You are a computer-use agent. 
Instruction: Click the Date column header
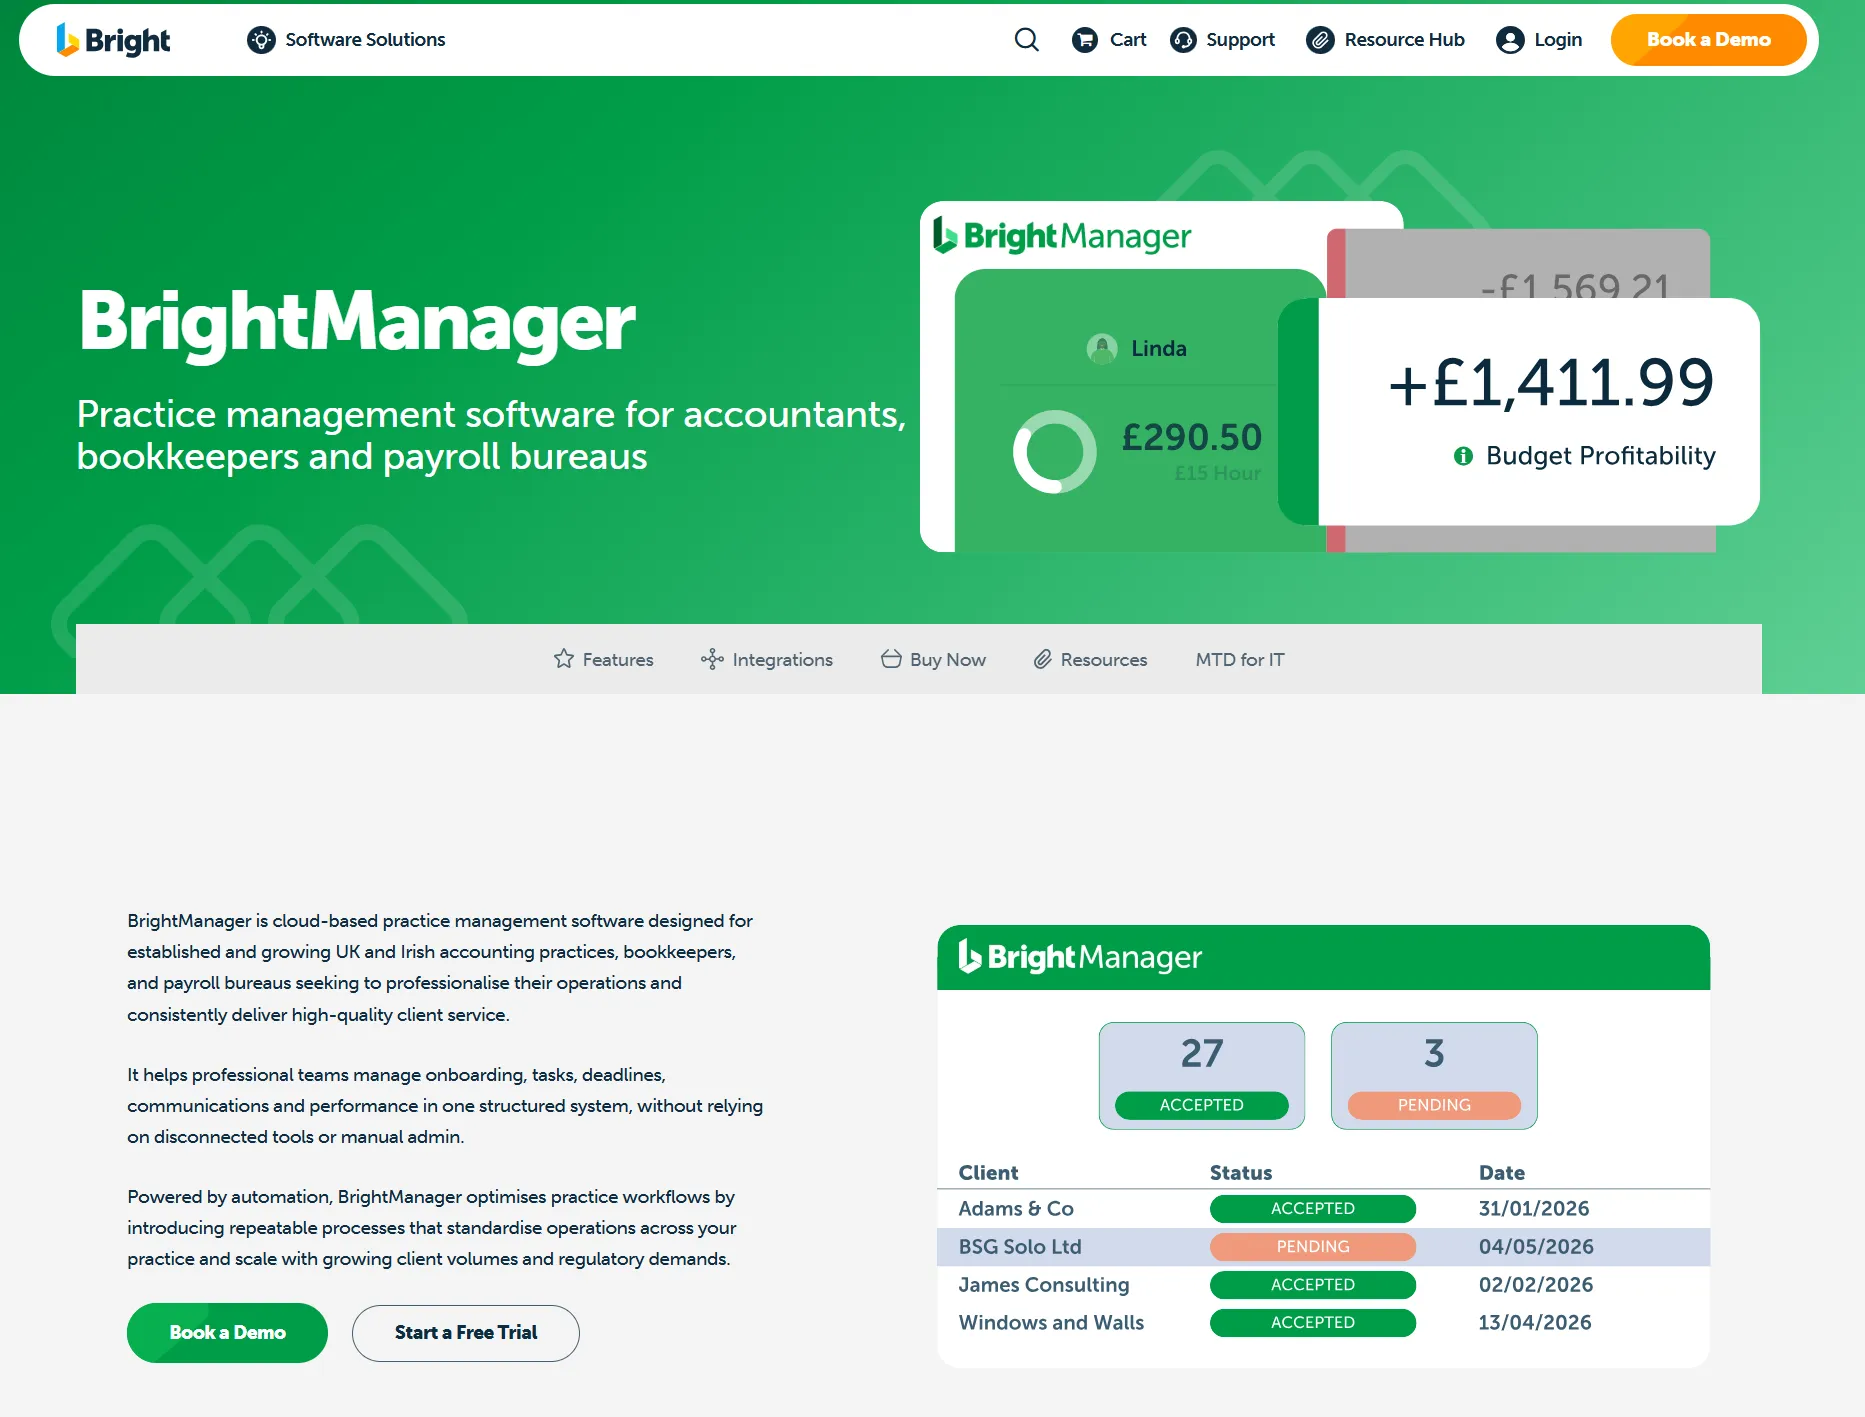1502,1172
